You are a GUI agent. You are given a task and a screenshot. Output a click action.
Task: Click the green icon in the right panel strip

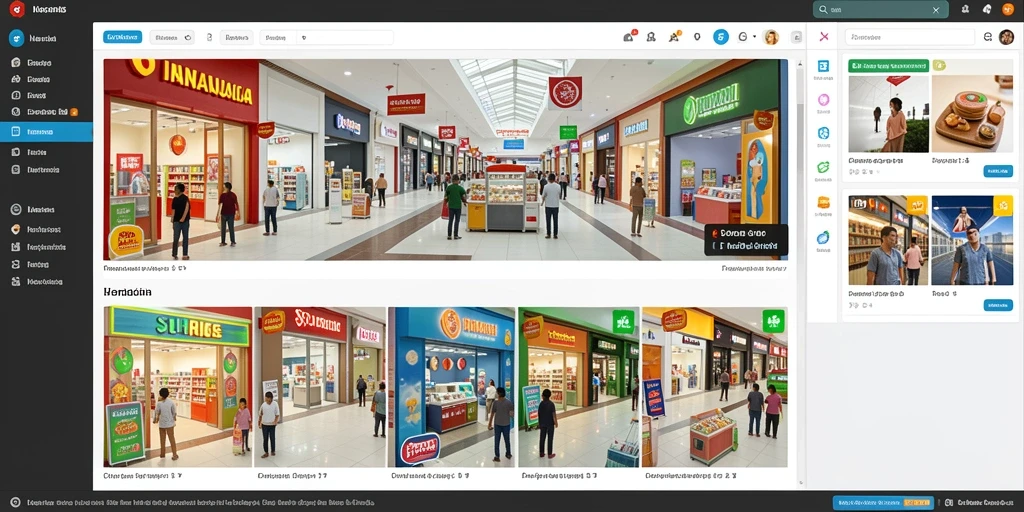click(x=824, y=168)
